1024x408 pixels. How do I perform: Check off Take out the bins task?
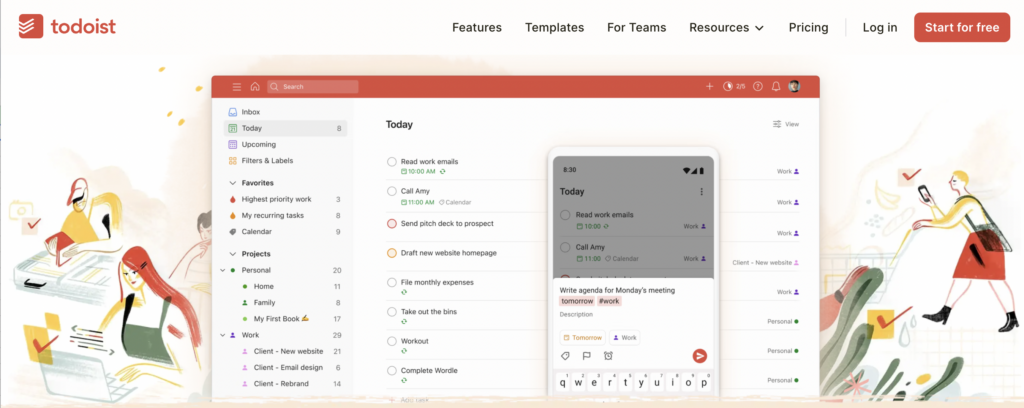click(x=392, y=311)
